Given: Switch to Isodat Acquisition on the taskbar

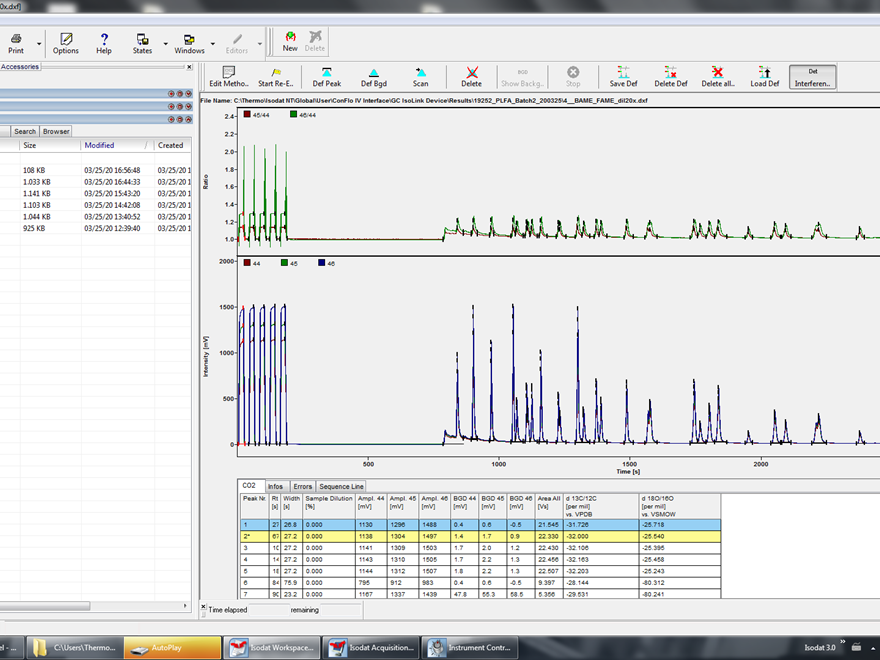Looking at the screenshot, I should point(372,648).
